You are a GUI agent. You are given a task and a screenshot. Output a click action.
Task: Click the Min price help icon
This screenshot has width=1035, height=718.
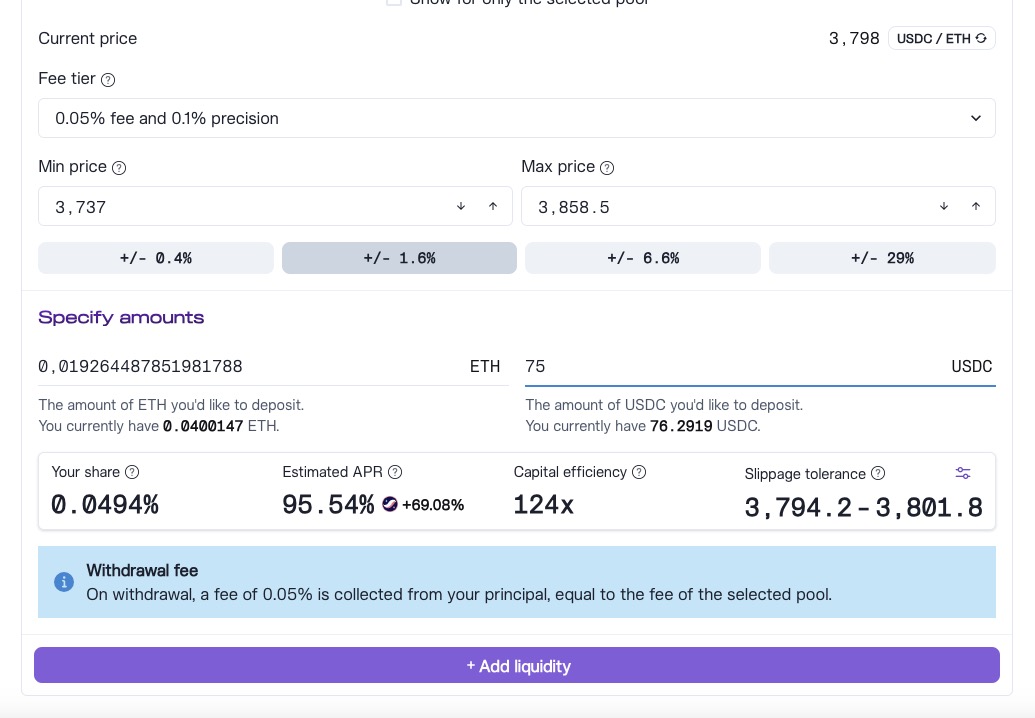coord(119,168)
